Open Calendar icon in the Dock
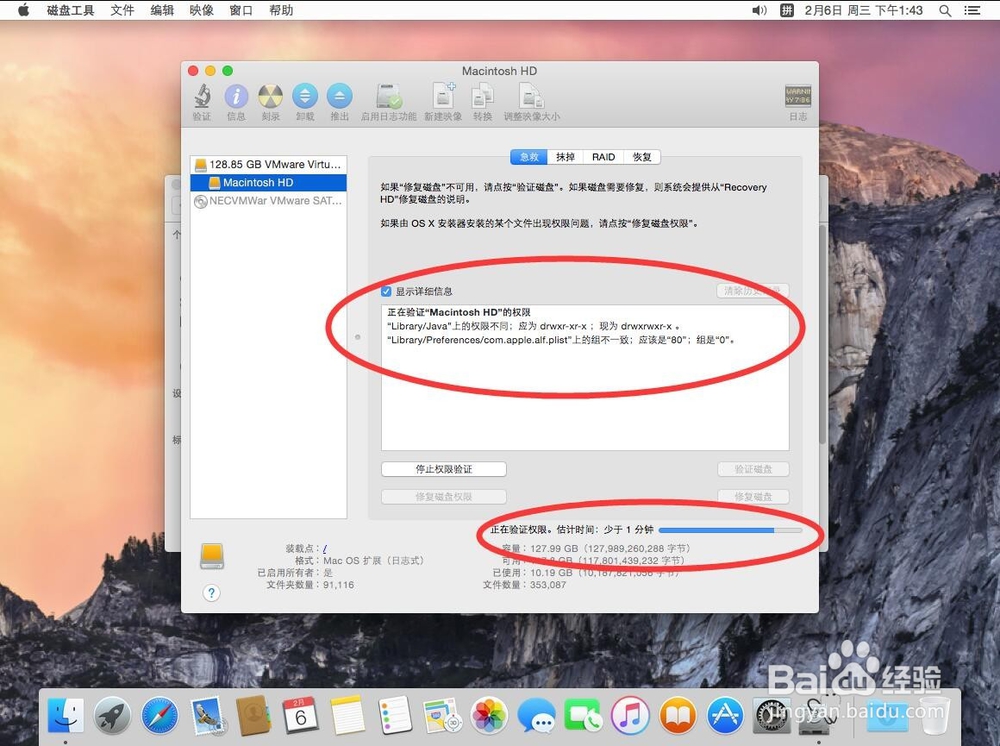This screenshot has height=746, width=1000. 300,715
